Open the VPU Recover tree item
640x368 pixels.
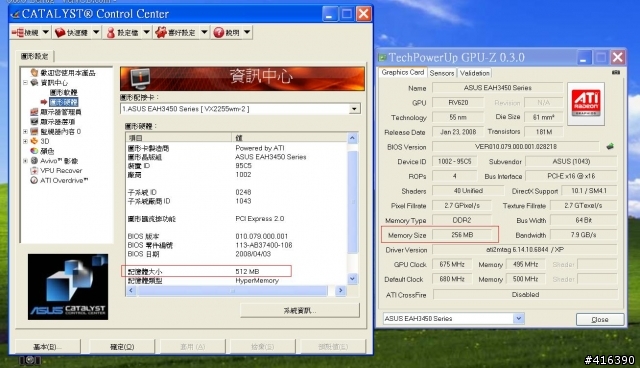click(61, 171)
